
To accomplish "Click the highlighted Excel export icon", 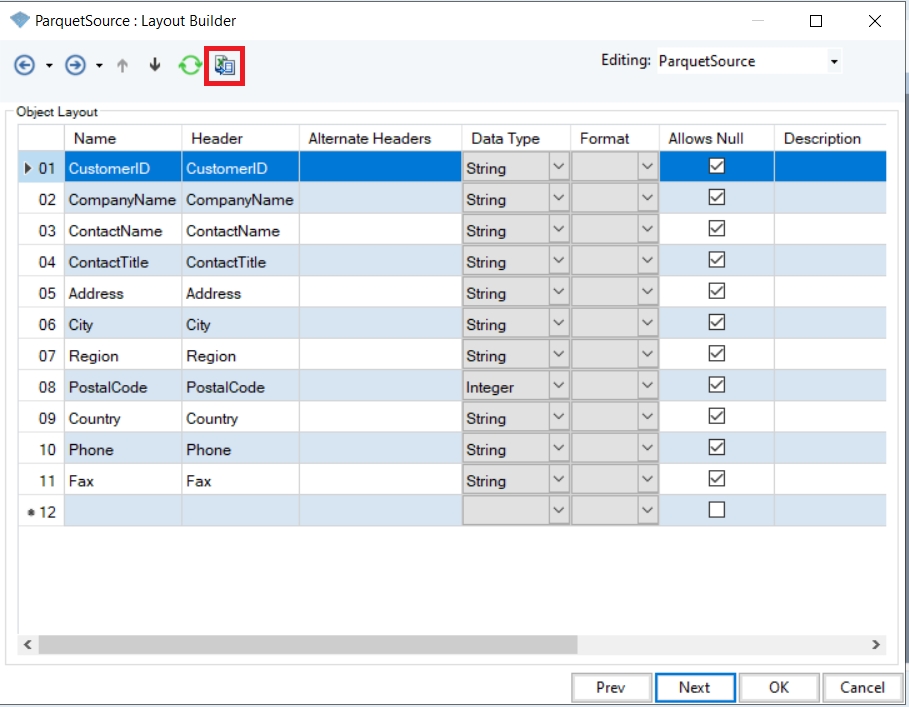I will pyautogui.click(x=225, y=66).
